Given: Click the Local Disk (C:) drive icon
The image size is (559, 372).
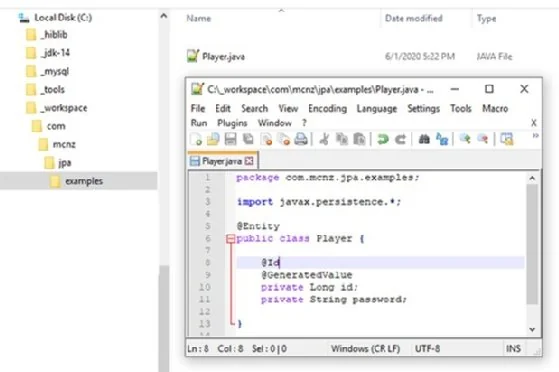Looking at the screenshot, I should [x=24, y=17].
